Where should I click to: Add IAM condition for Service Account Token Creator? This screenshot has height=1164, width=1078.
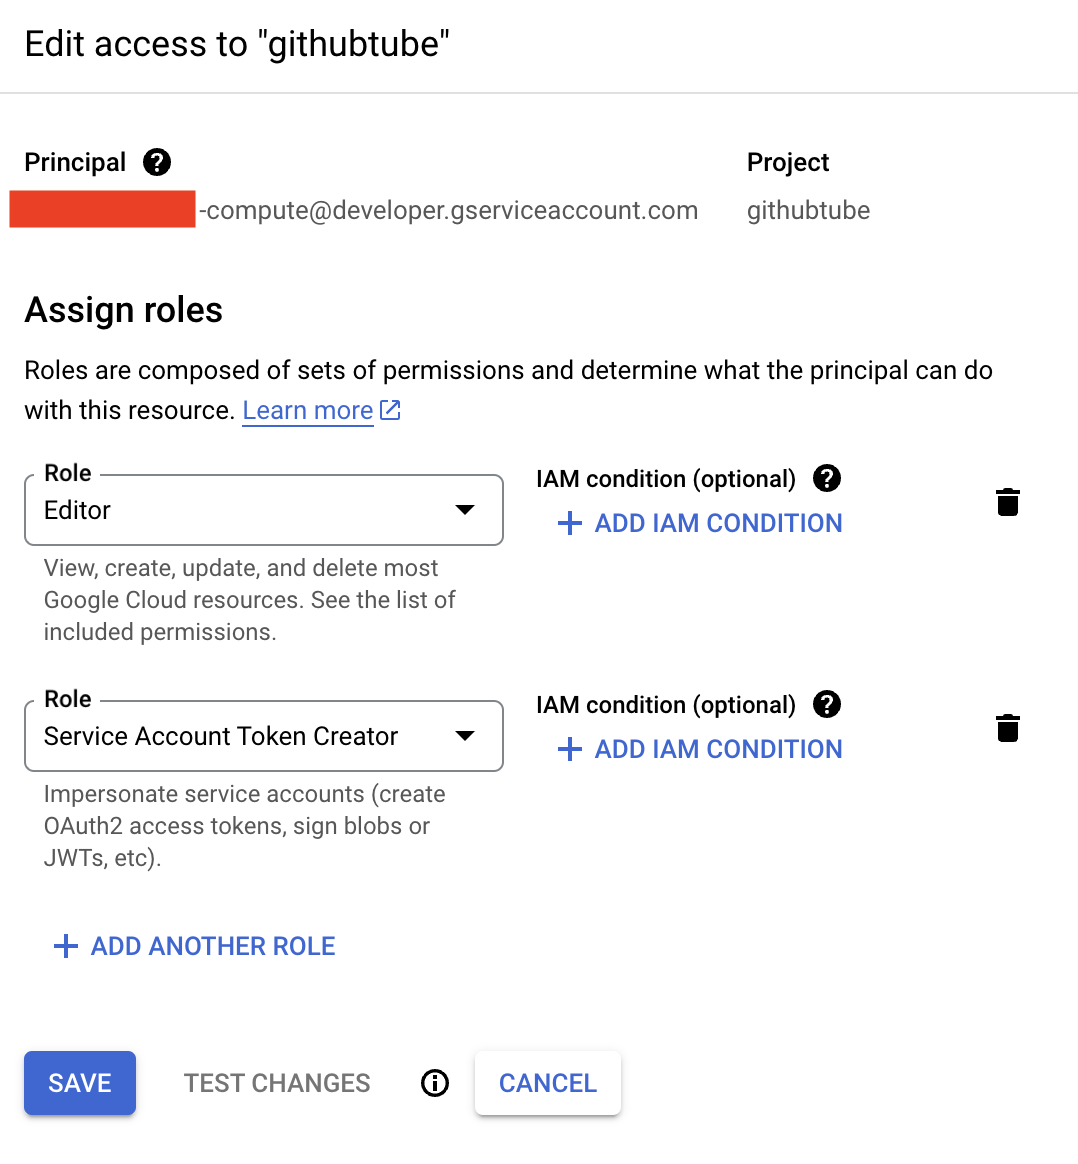(x=700, y=749)
